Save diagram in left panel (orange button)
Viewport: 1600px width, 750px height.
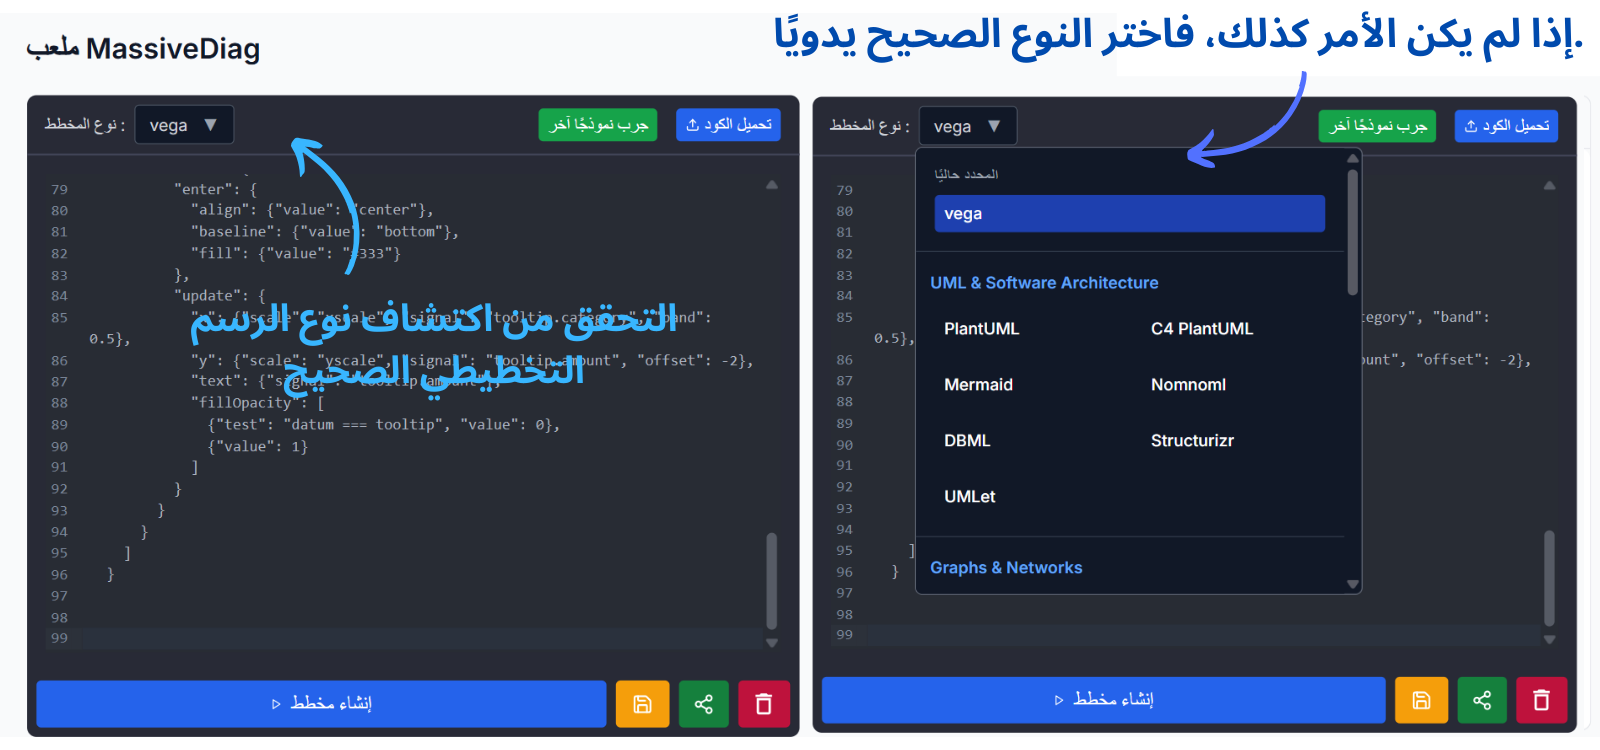pos(642,704)
